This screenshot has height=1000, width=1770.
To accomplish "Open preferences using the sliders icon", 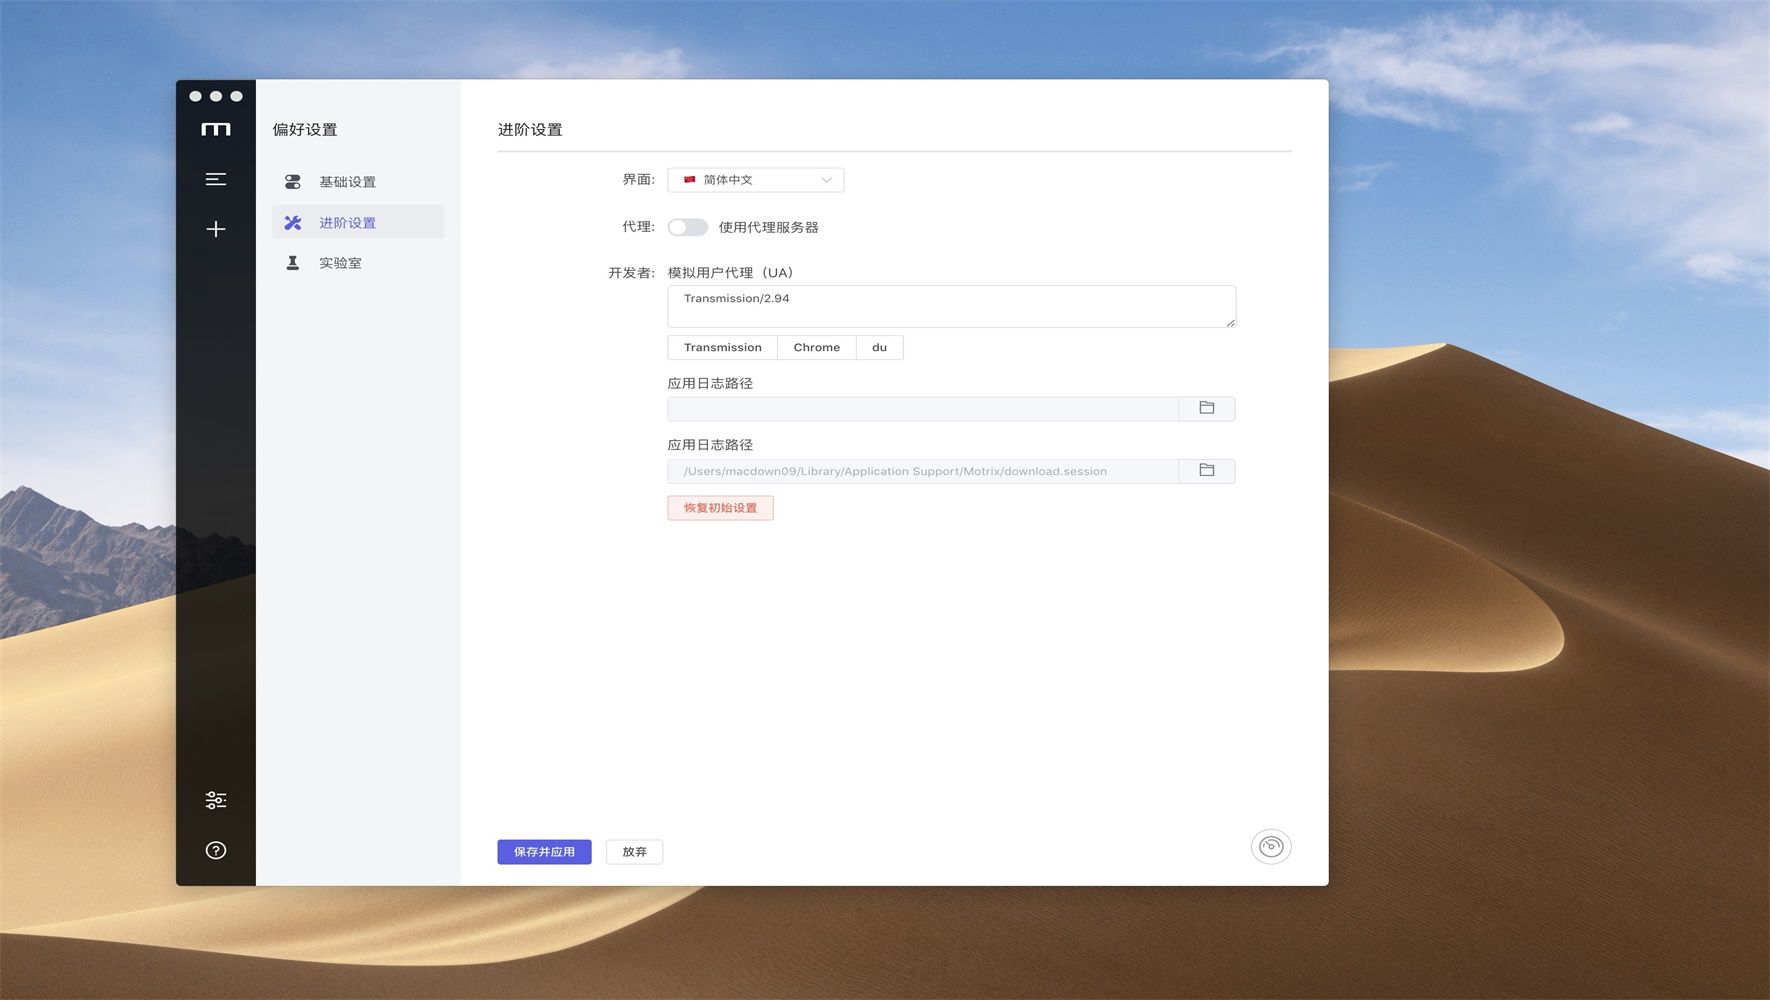I will (x=215, y=800).
